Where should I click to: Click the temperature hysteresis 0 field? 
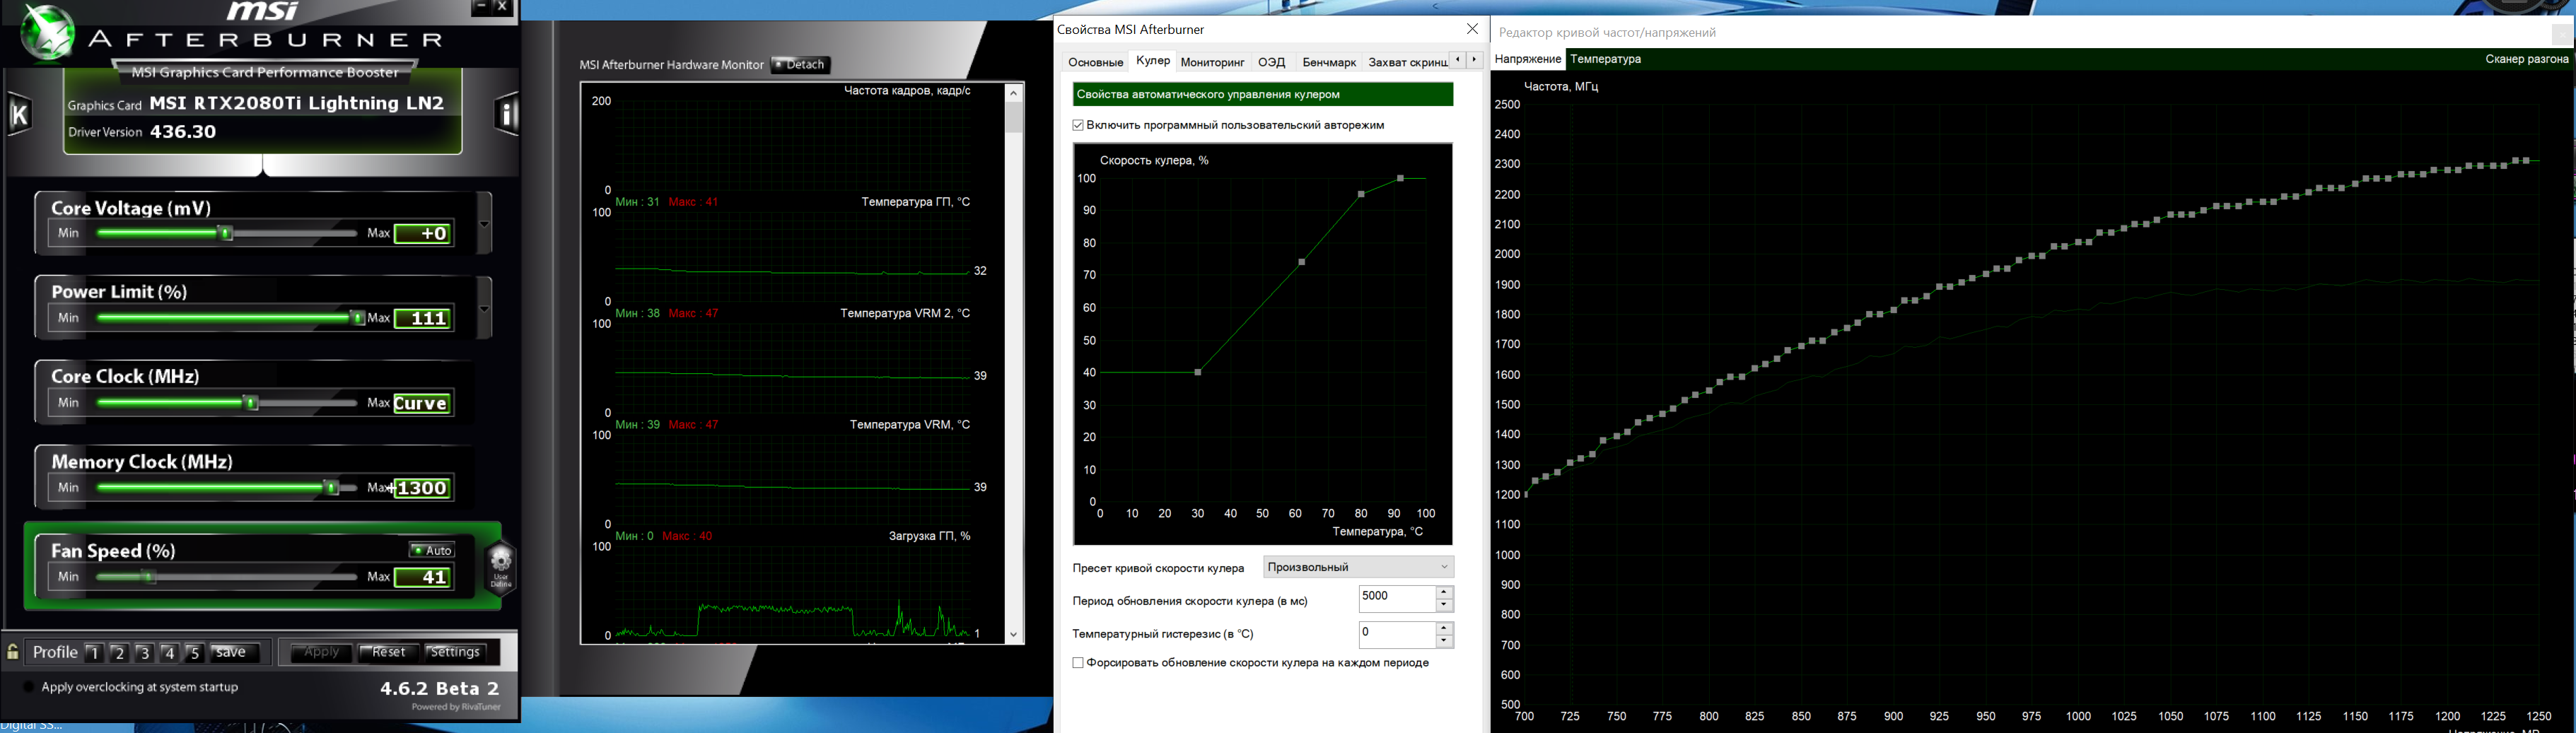(1397, 634)
